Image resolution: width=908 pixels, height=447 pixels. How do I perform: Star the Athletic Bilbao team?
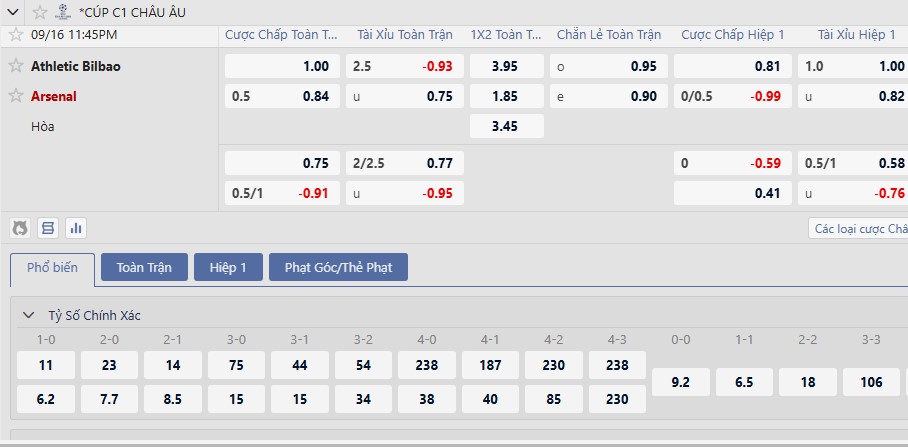click(x=15, y=66)
